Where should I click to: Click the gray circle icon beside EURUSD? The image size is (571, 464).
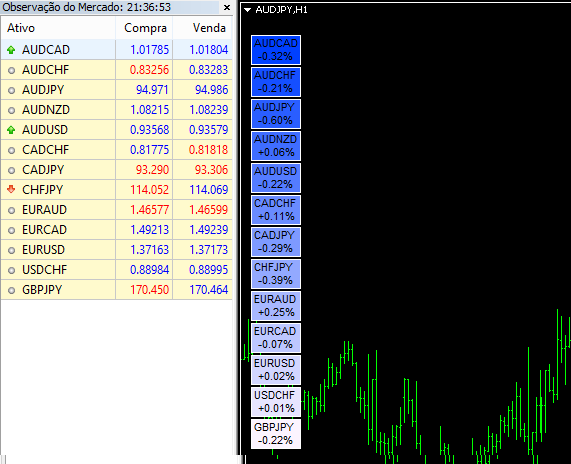(x=11, y=250)
